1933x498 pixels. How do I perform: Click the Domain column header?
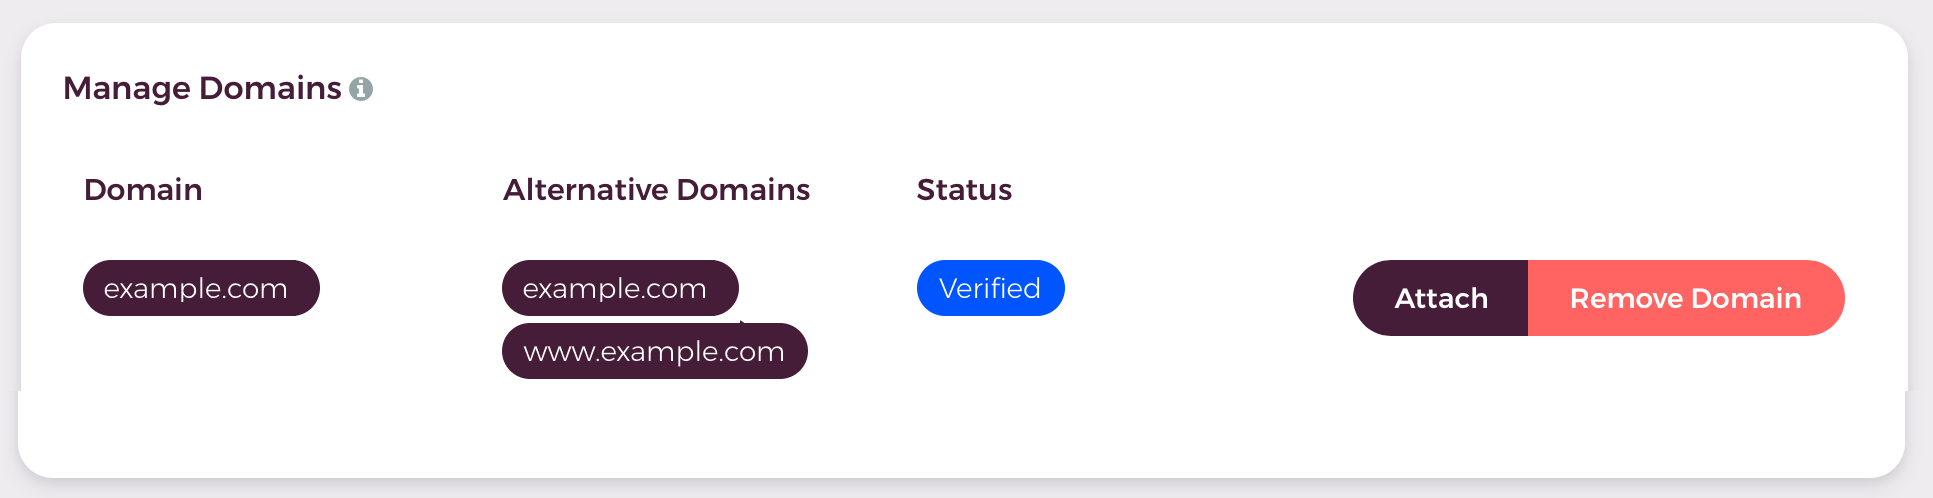pos(143,190)
